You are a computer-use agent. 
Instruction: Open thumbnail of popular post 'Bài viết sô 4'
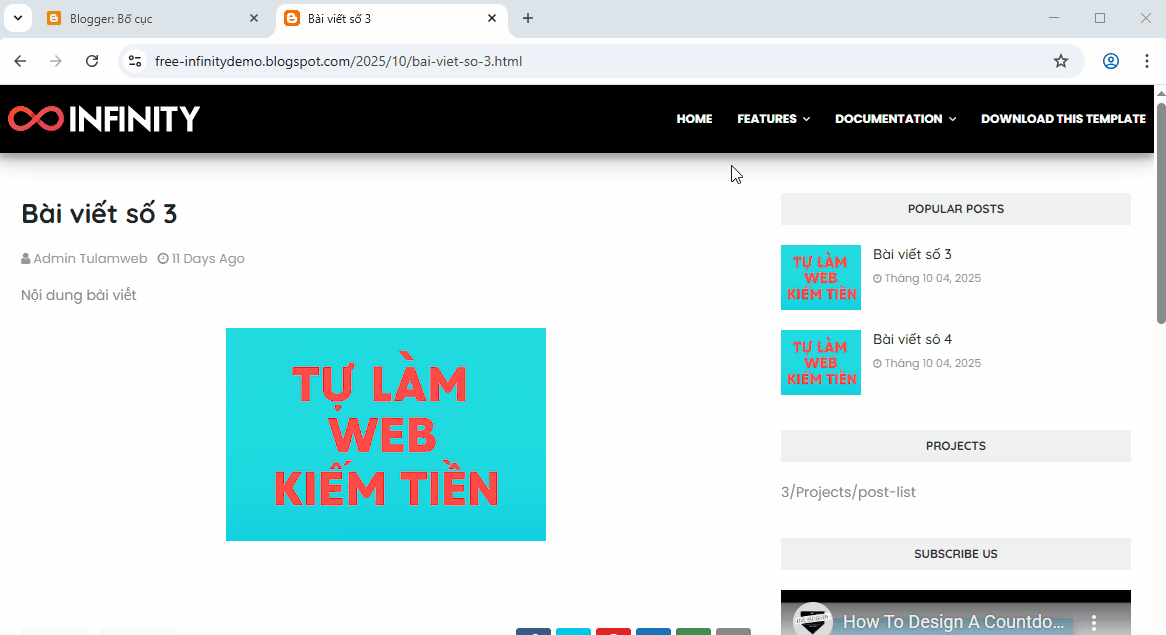click(x=821, y=362)
